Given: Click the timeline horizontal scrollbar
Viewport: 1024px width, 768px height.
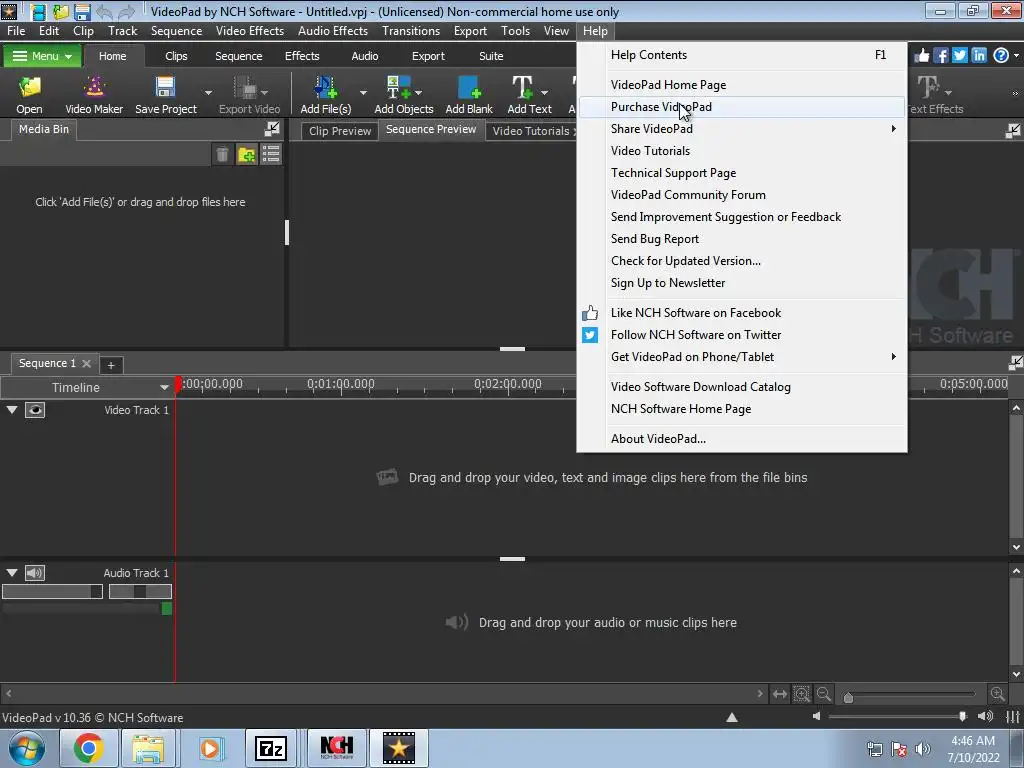Looking at the screenshot, I should click(383, 694).
